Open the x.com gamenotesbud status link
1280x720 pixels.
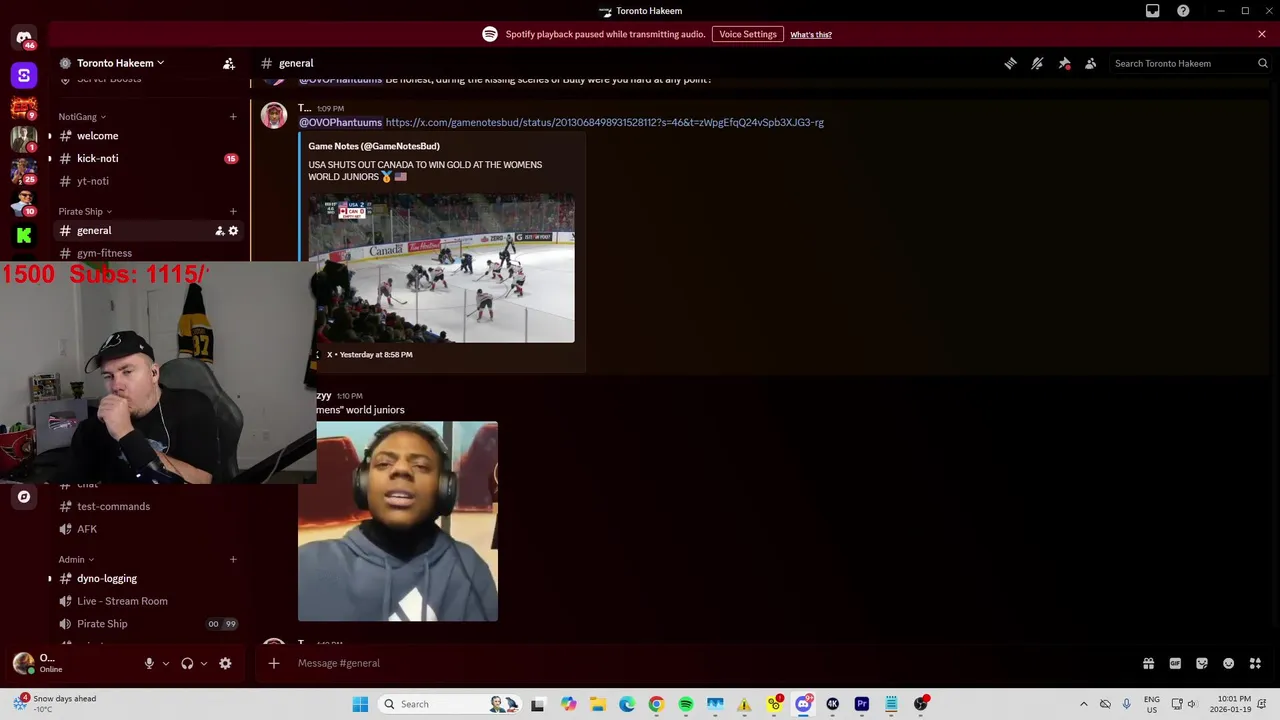click(x=605, y=122)
